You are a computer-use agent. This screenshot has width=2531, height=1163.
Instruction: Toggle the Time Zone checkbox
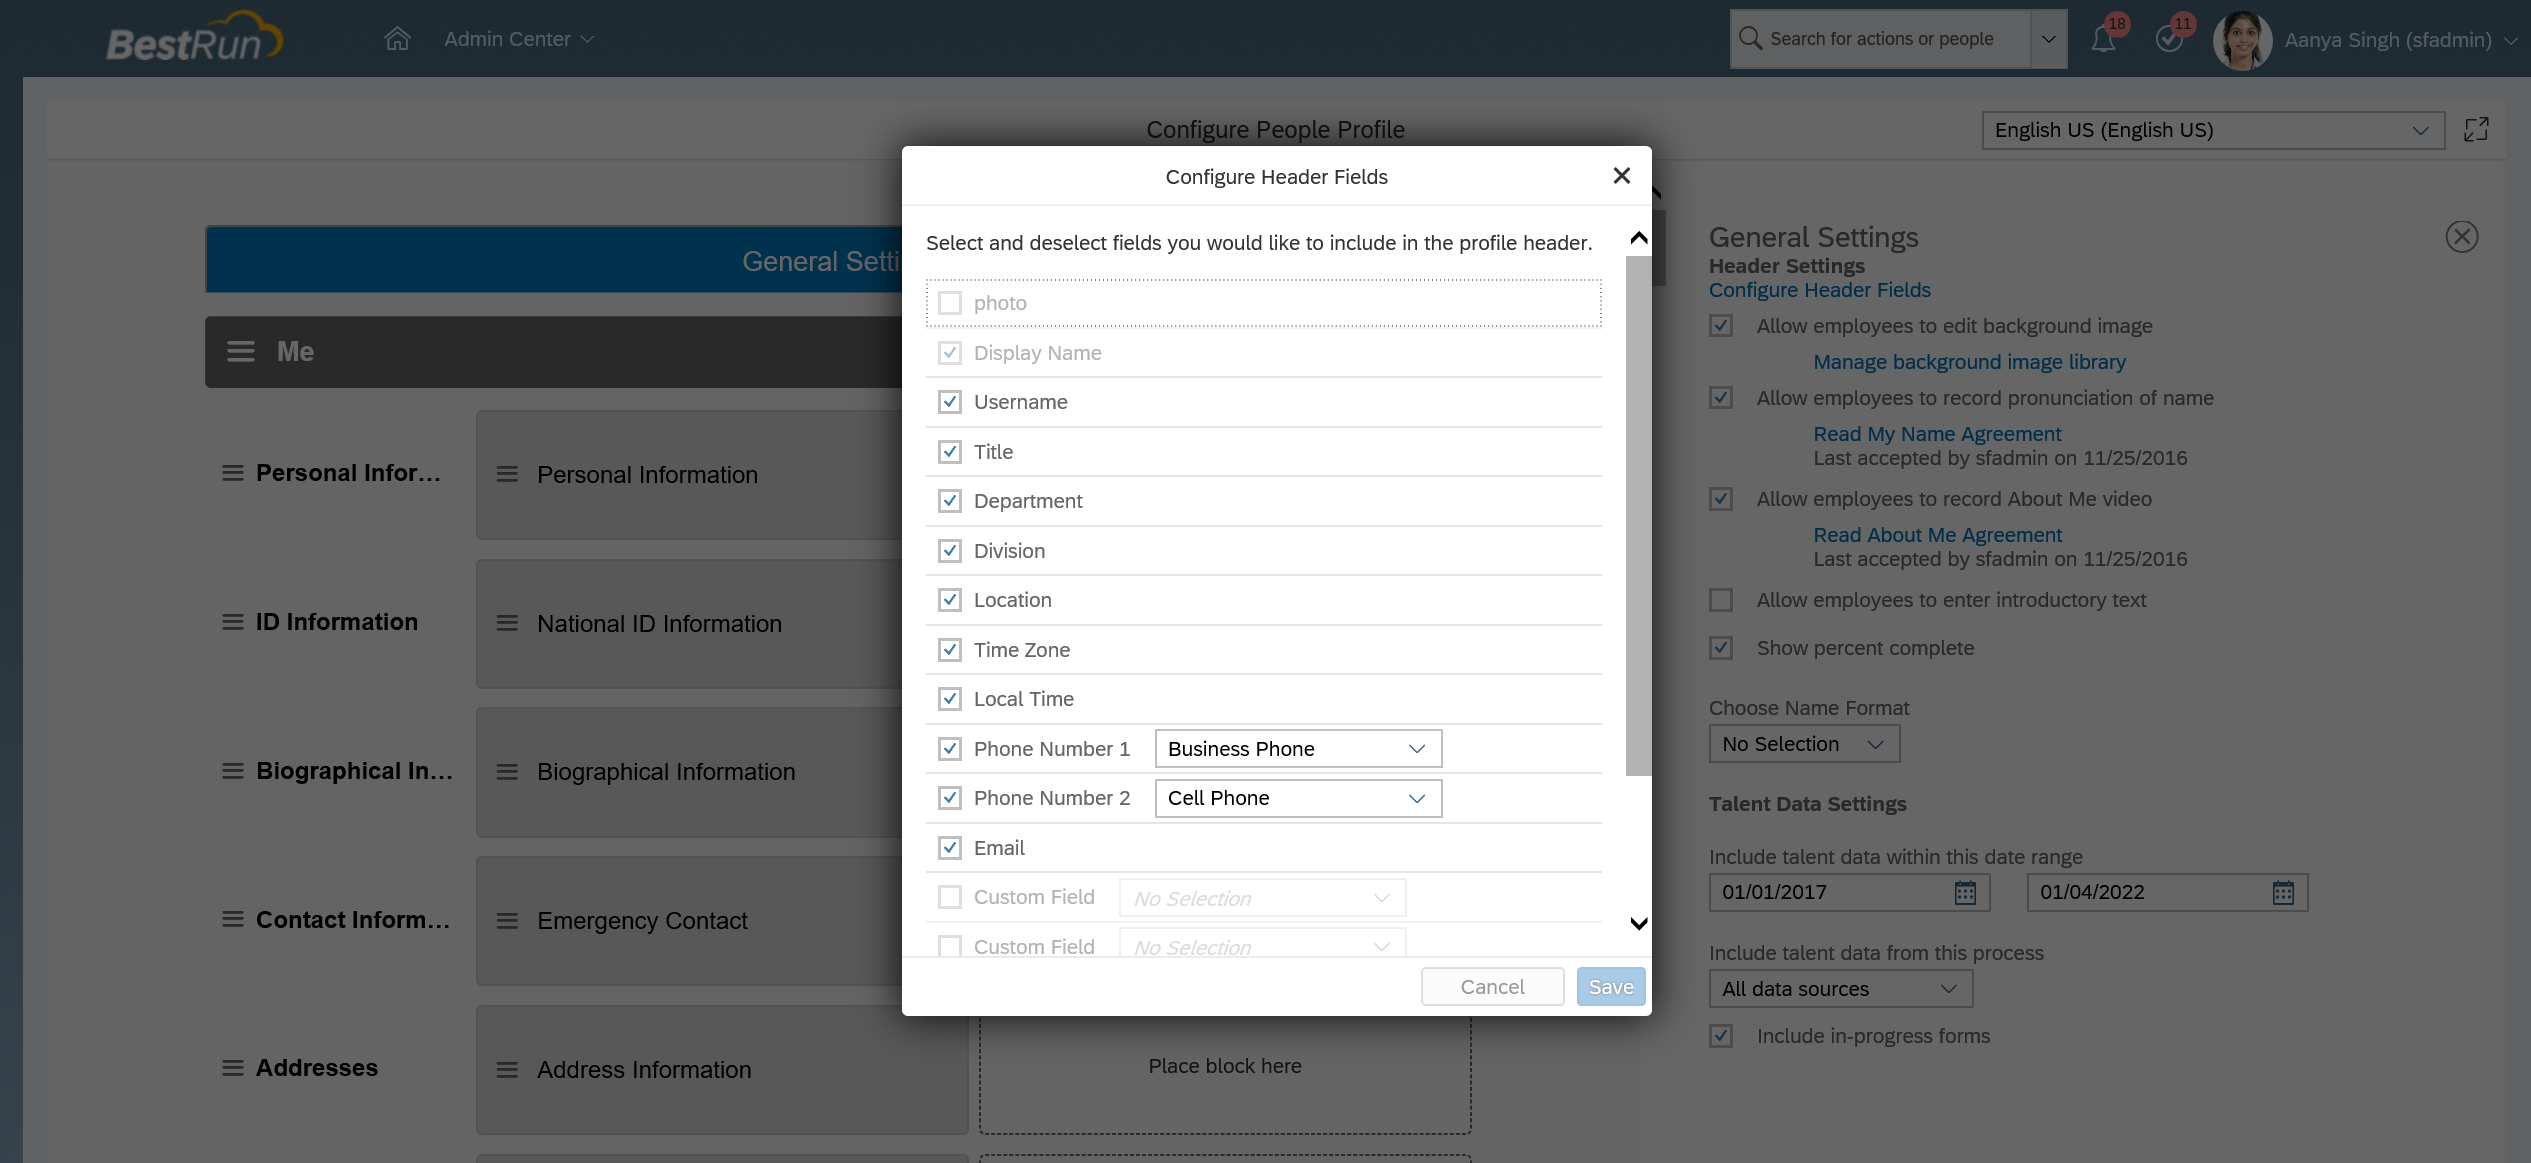950,650
